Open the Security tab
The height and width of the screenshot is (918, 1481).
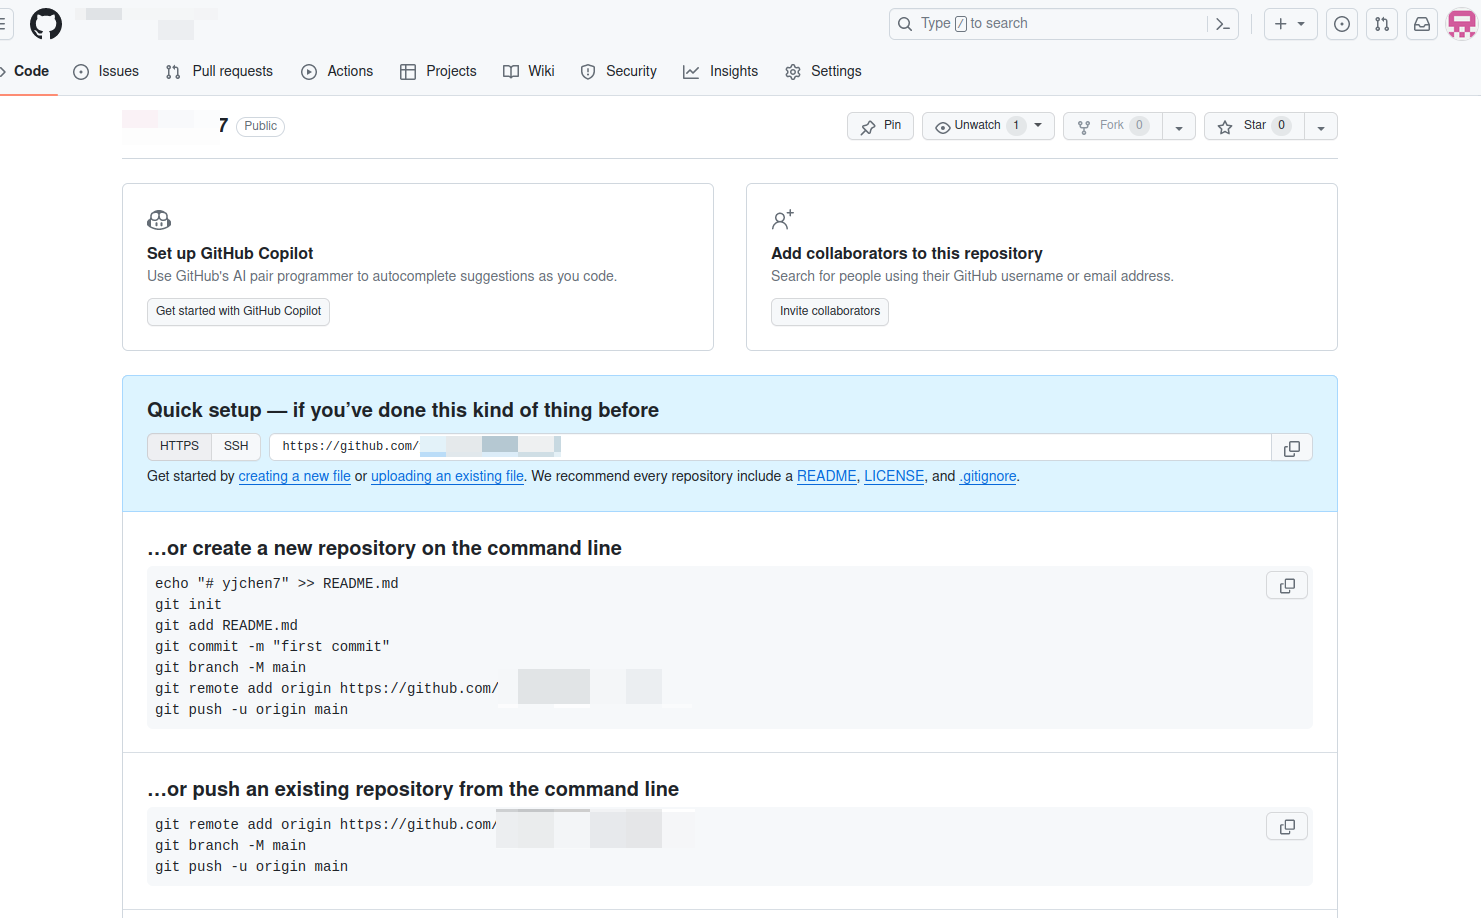pyautogui.click(x=619, y=71)
